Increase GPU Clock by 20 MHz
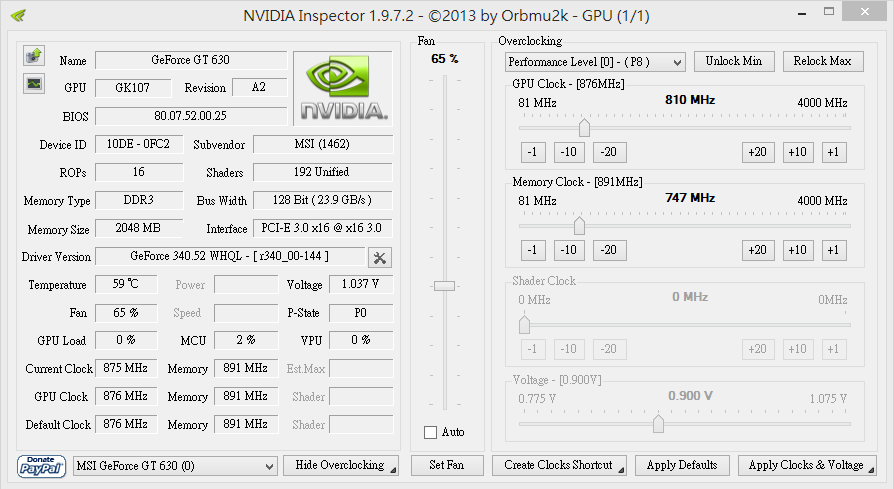 758,152
